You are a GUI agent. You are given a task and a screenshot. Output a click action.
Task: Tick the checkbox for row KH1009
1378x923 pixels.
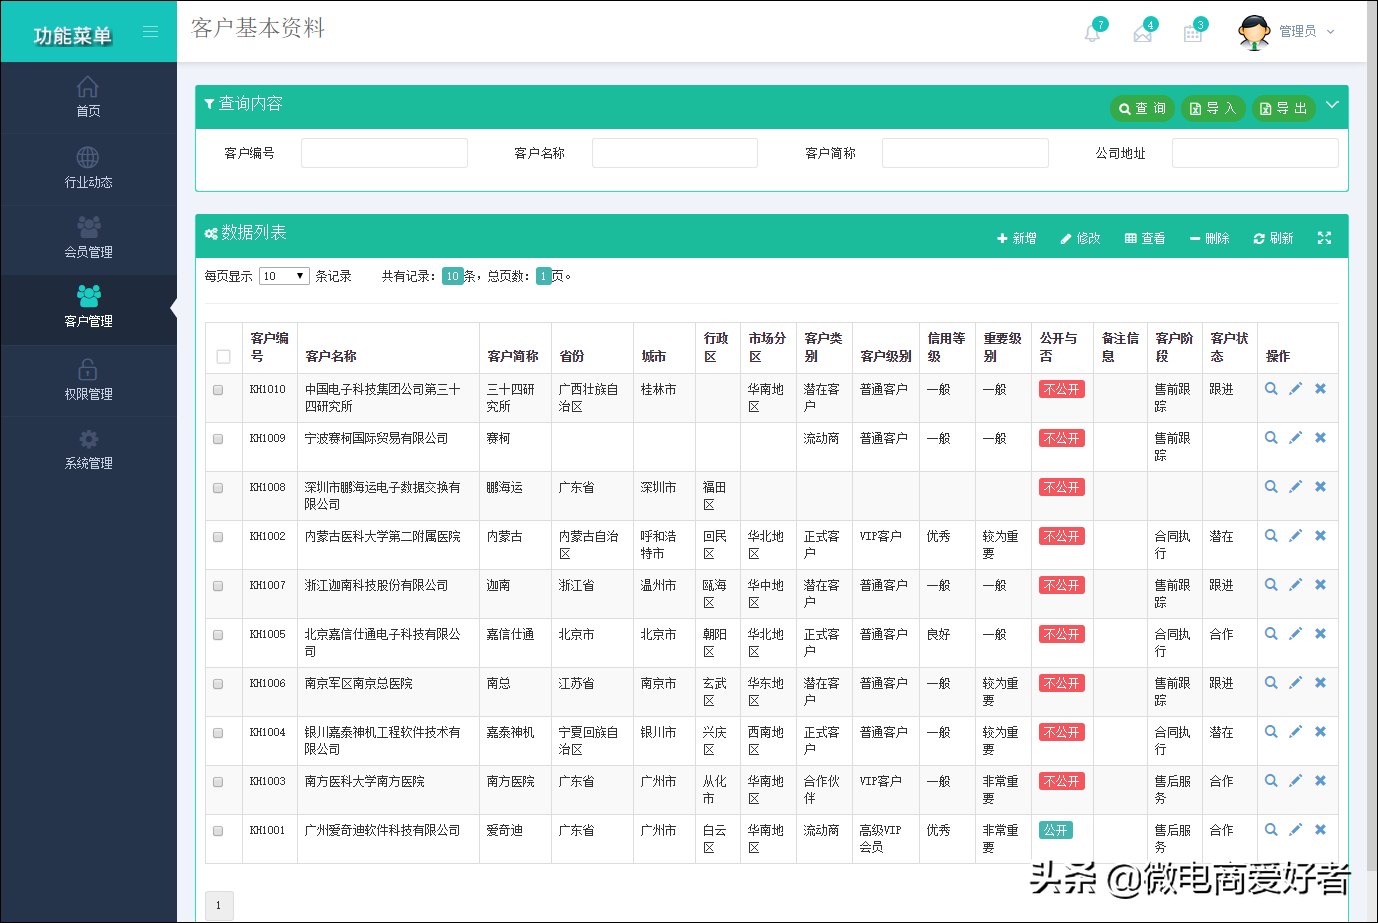coord(218,439)
